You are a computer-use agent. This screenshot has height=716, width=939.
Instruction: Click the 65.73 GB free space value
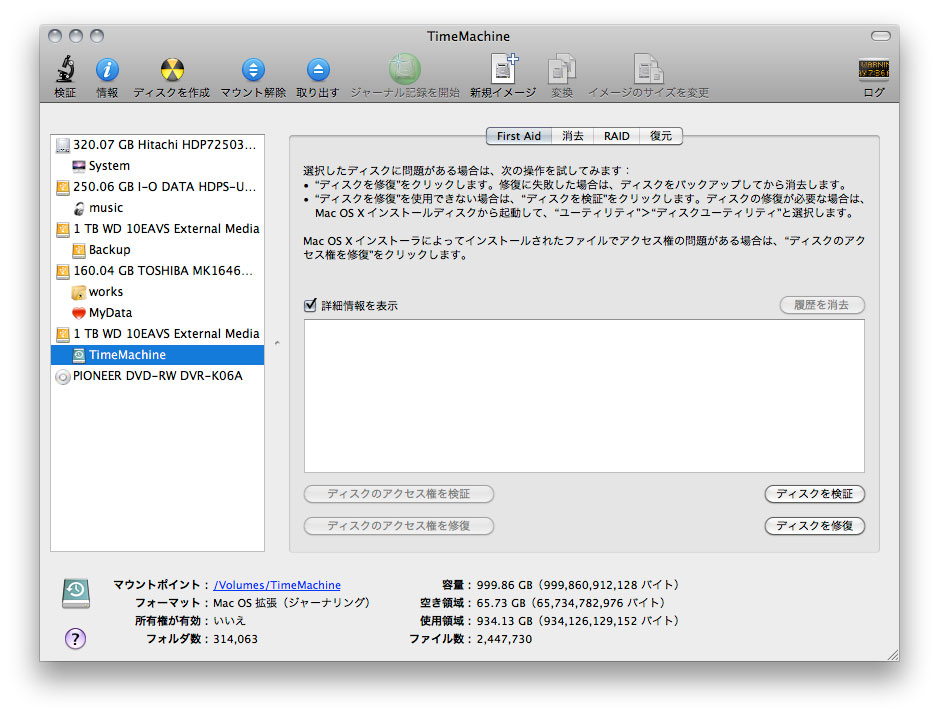pyautogui.click(x=571, y=603)
